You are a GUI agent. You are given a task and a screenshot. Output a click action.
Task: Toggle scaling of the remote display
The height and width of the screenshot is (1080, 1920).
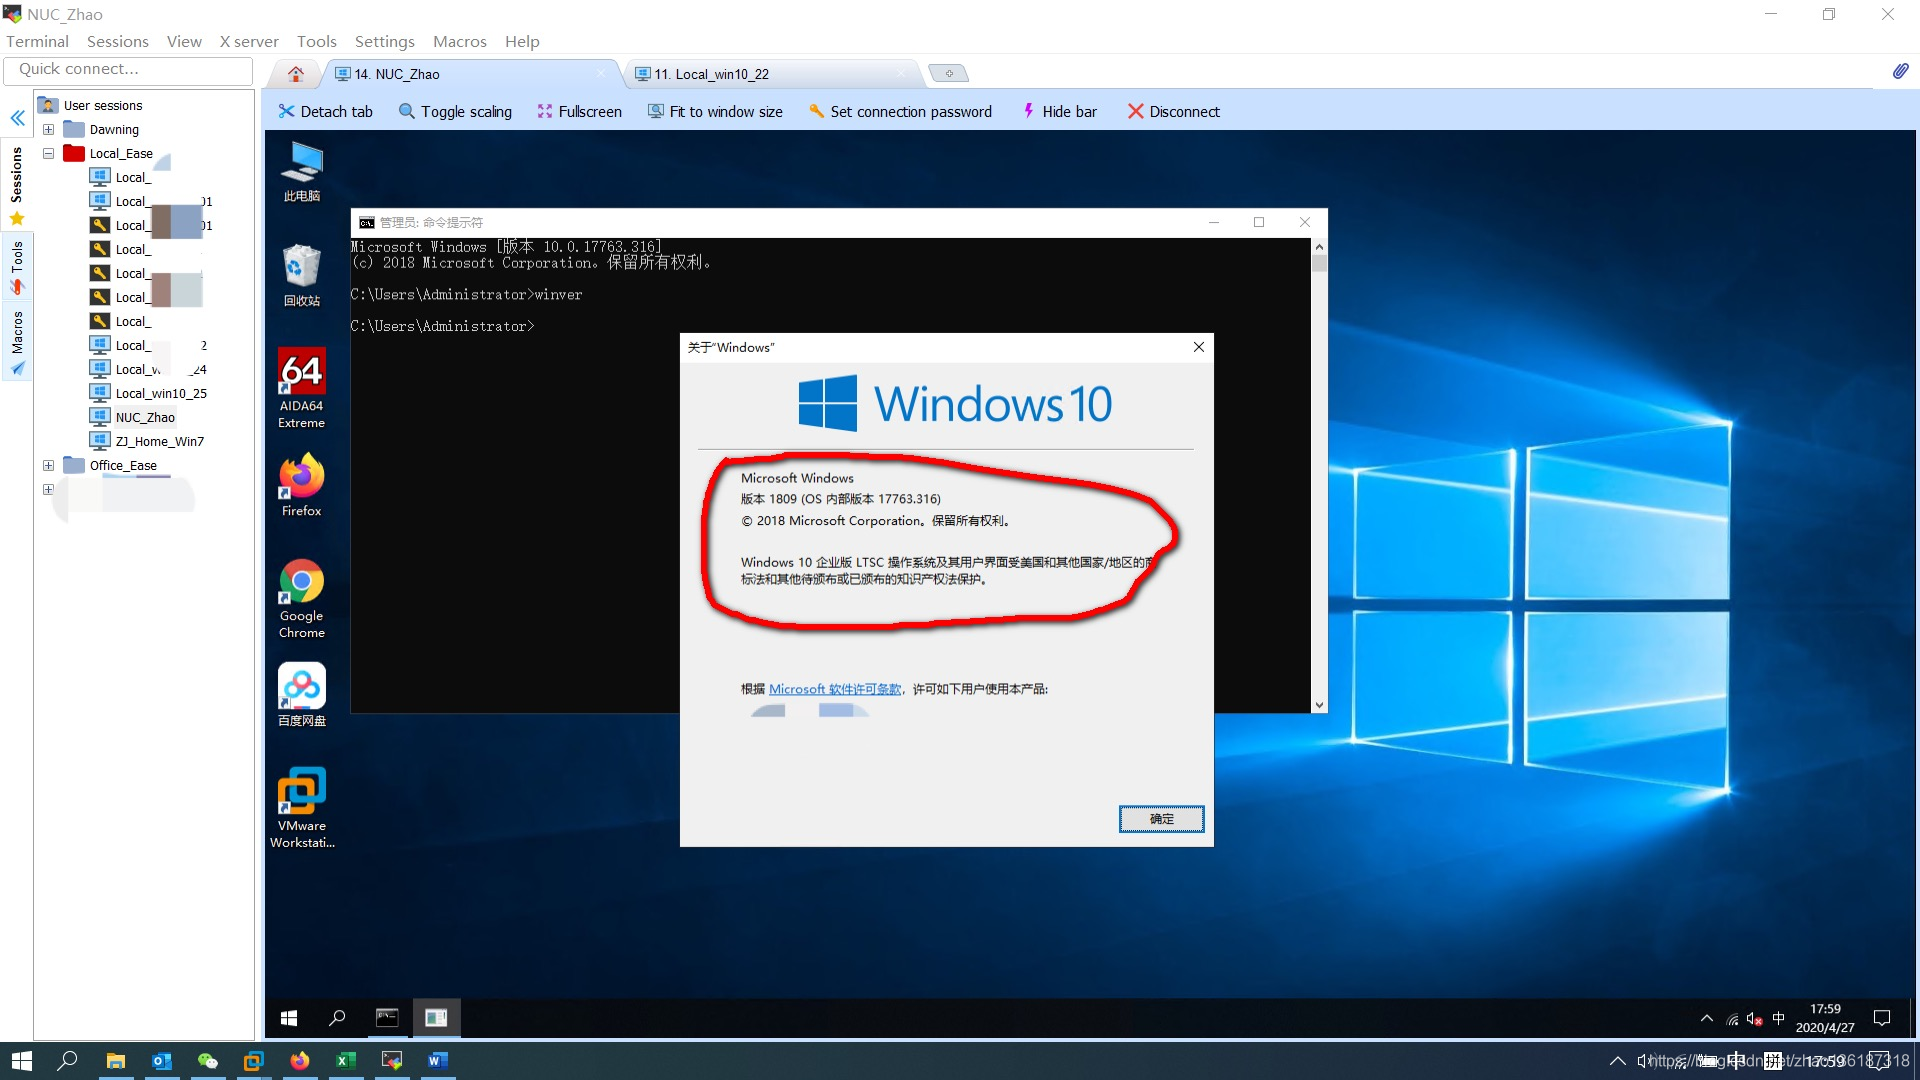click(455, 111)
